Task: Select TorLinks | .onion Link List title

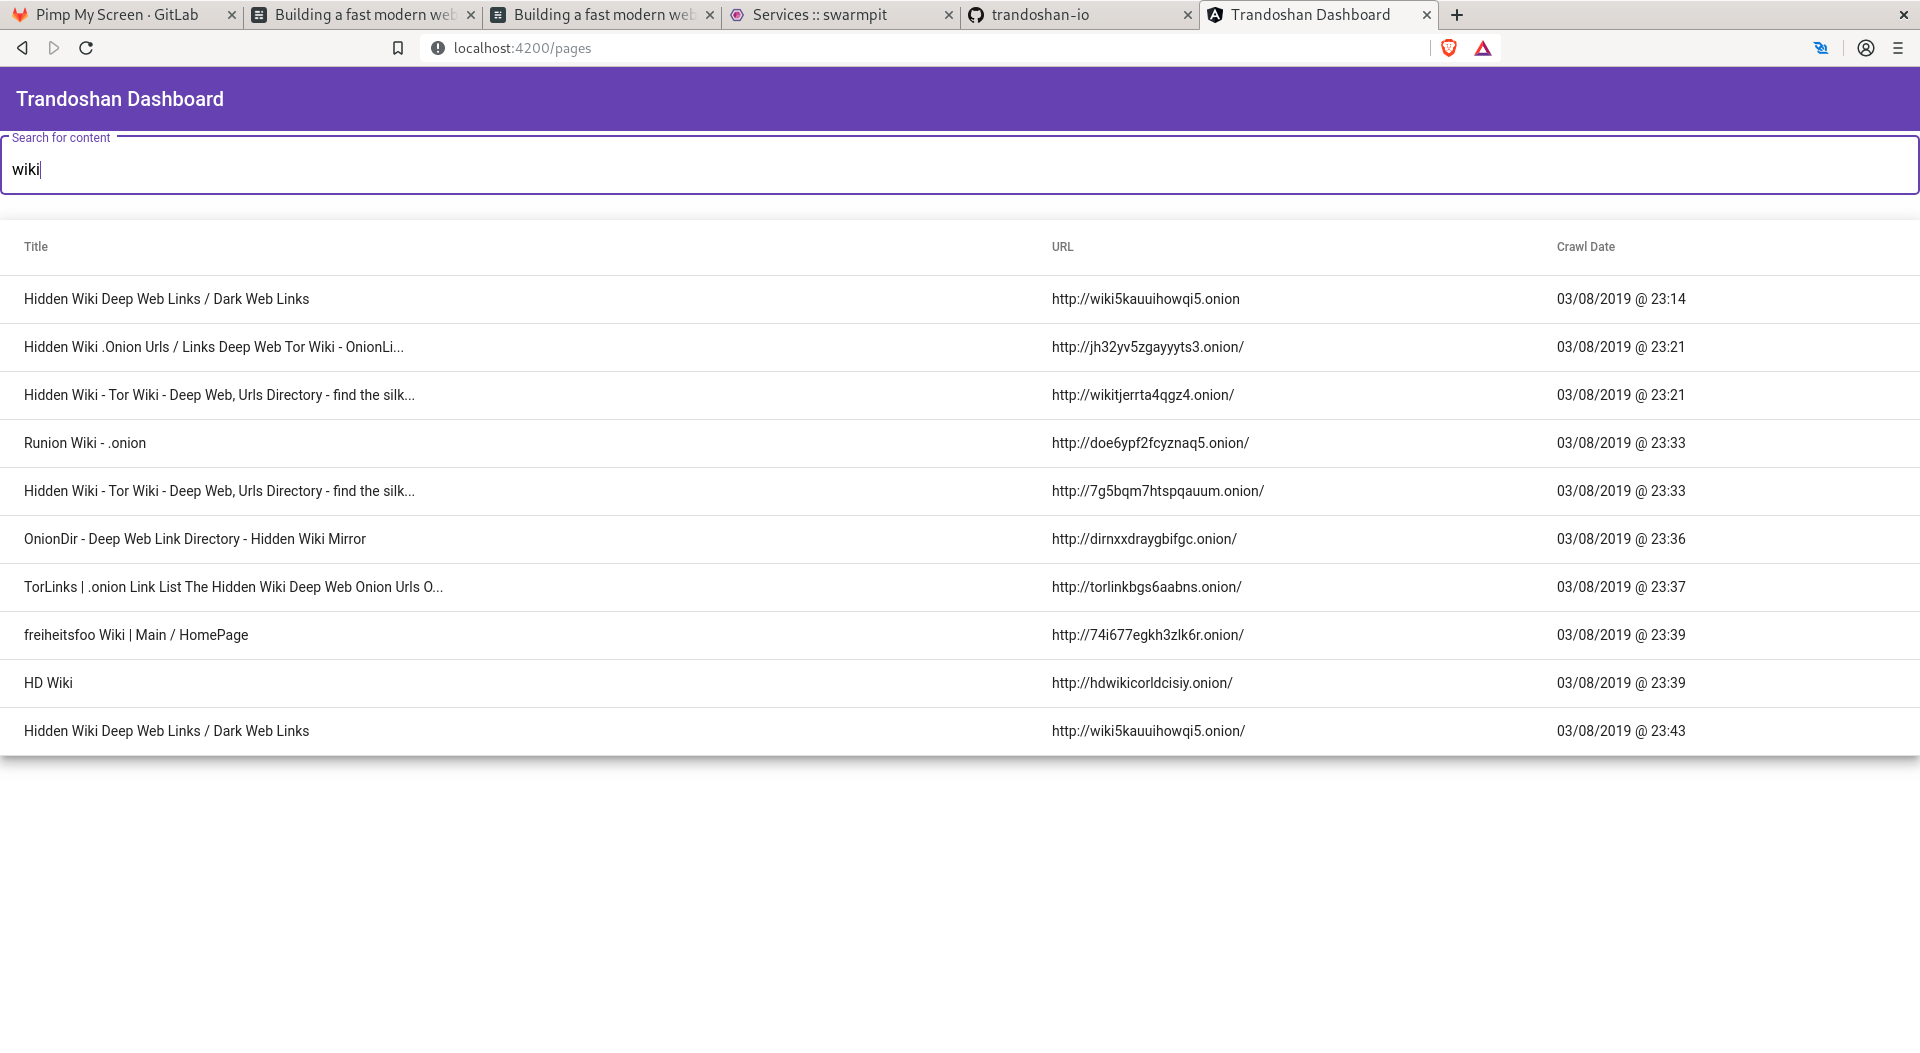Action: 233,587
